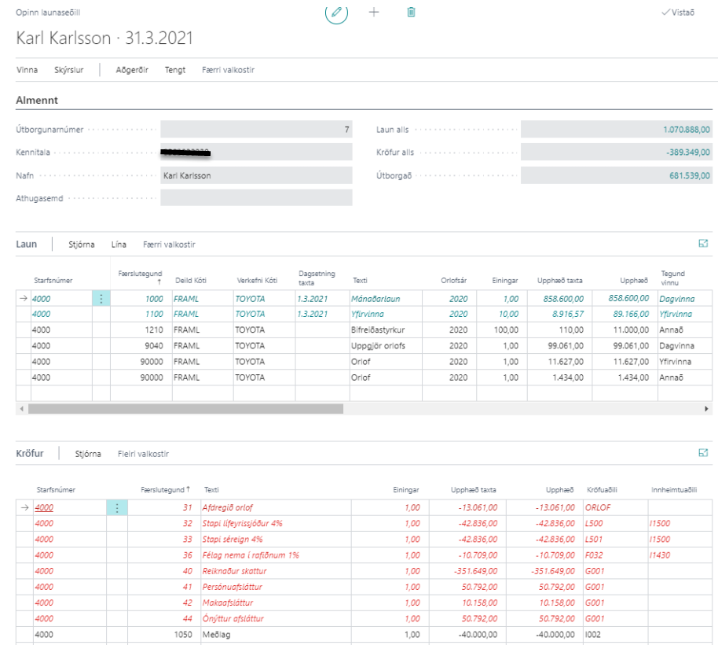Image resolution: width=721 pixels, height=648 pixels.
Task: Click the Athugasemd input field
Action: point(256,197)
